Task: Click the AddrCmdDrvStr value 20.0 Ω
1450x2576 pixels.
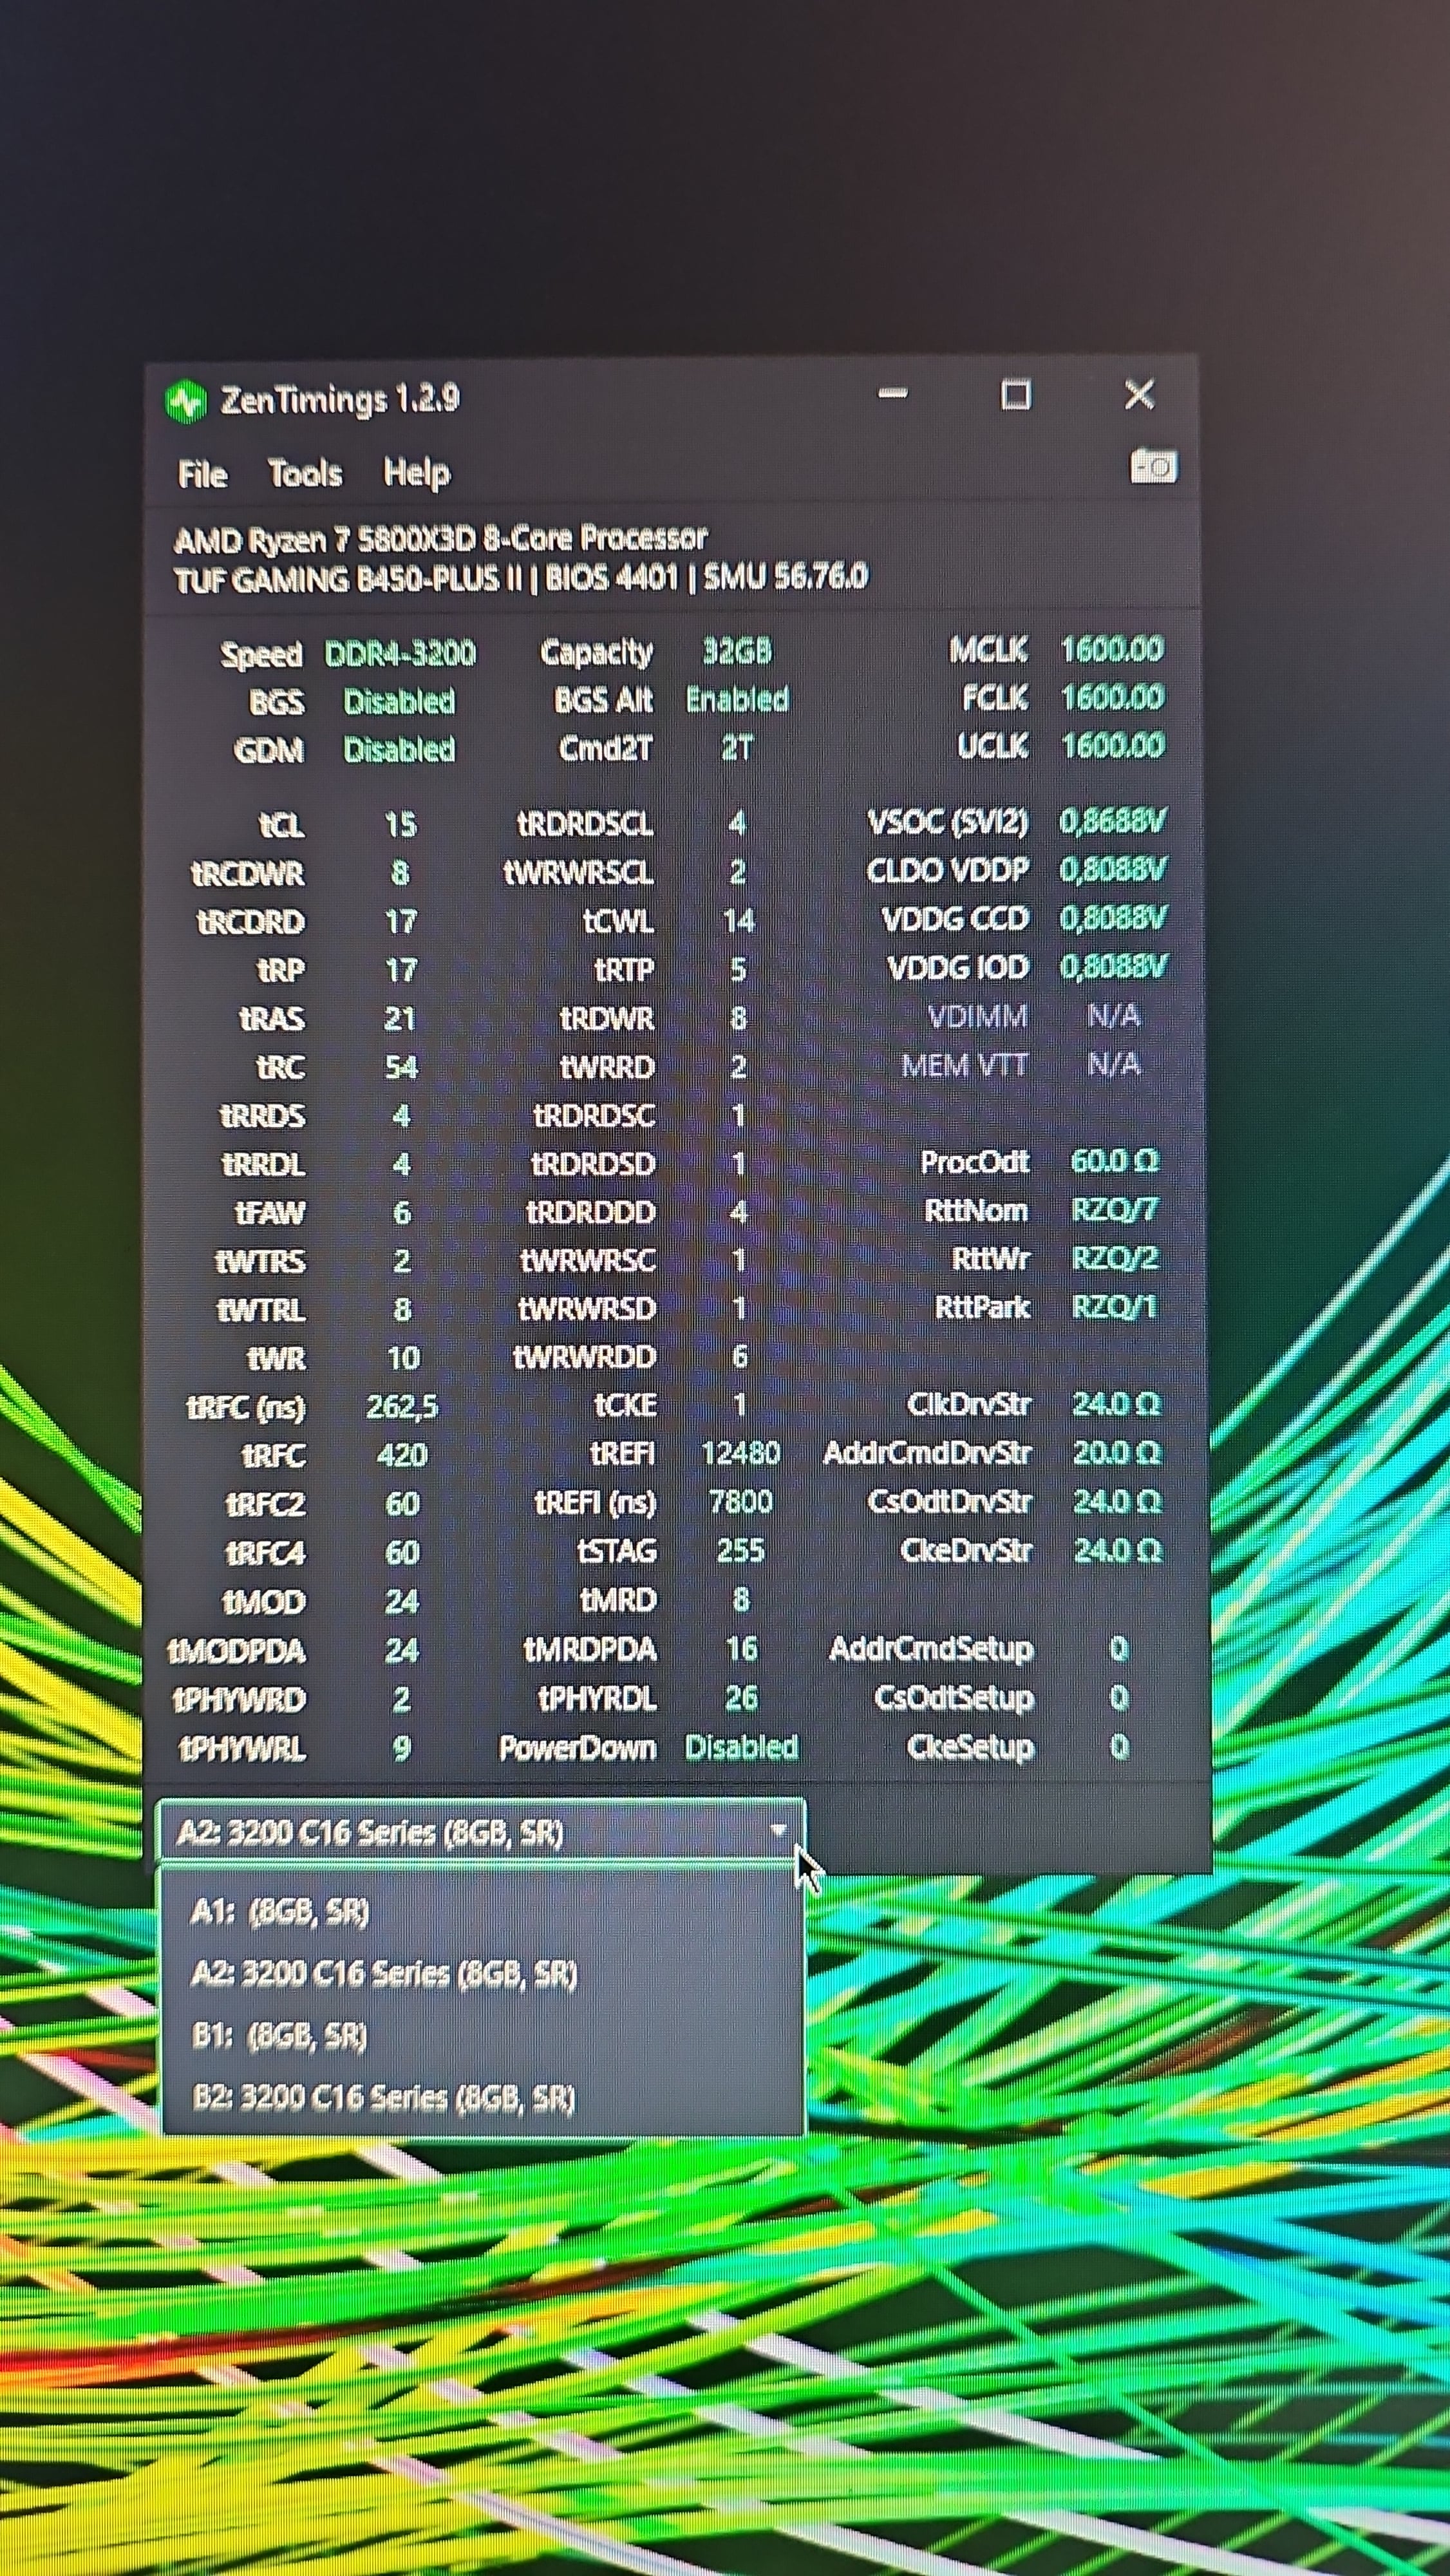Action: [1117, 1452]
